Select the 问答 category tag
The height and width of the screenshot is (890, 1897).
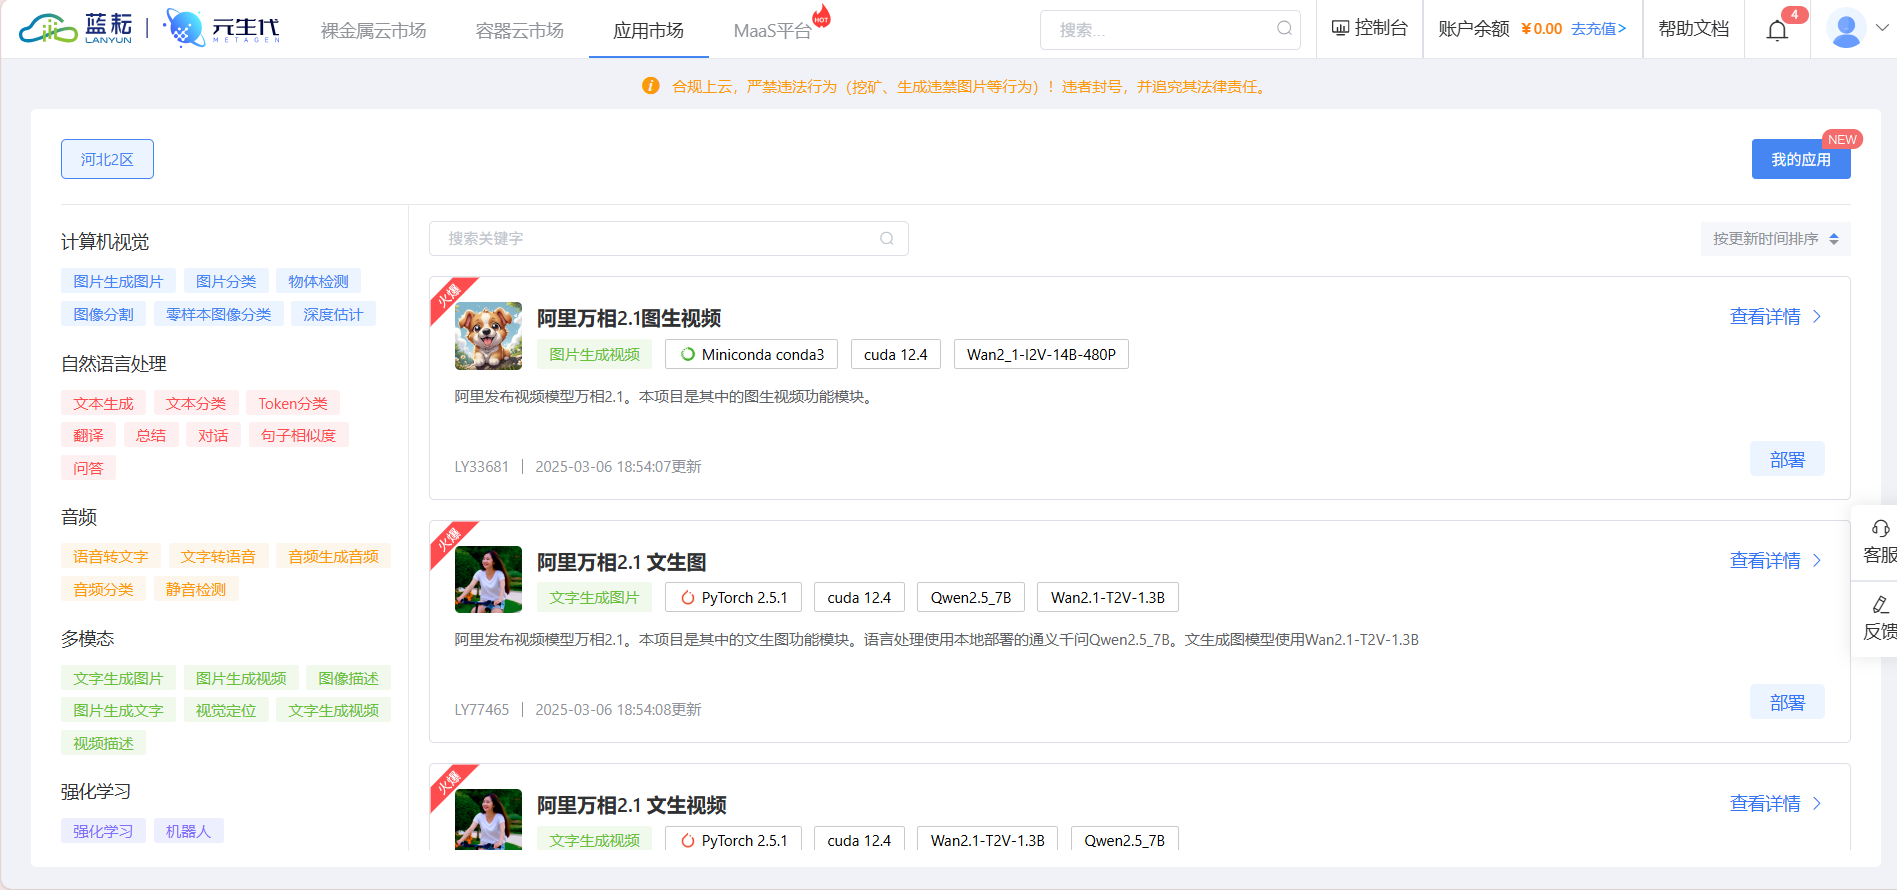[x=88, y=468]
